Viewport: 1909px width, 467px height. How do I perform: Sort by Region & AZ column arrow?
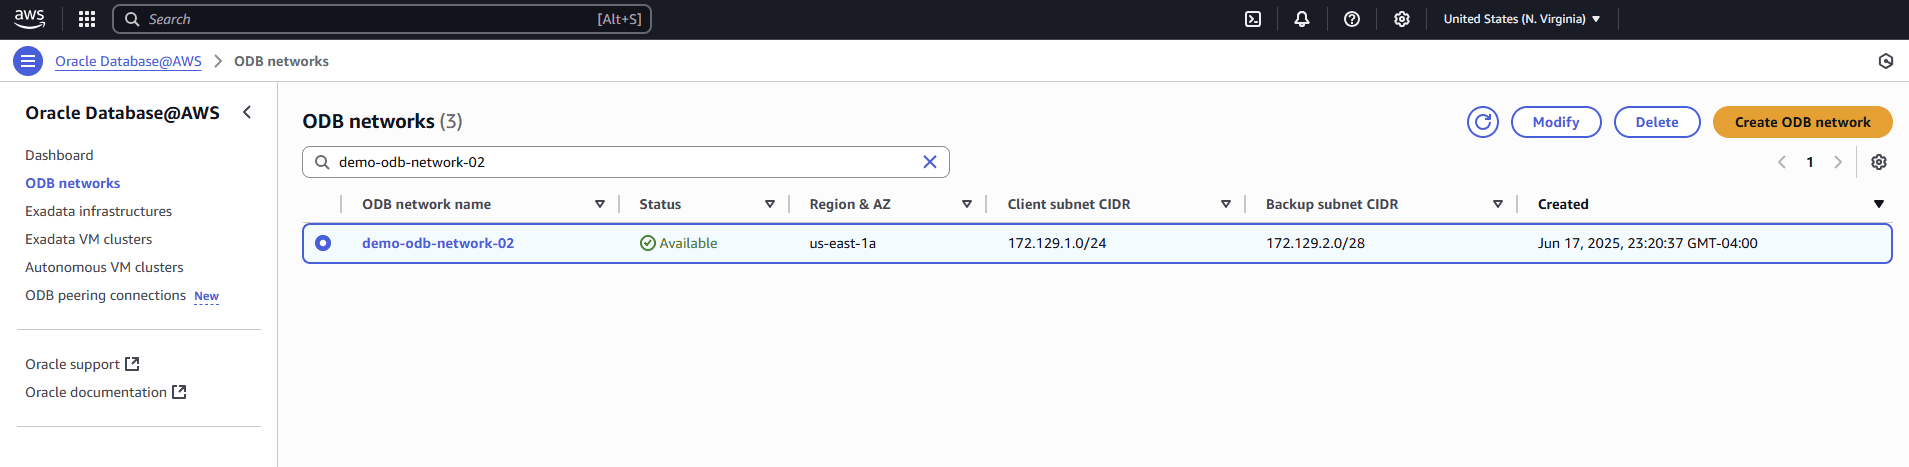pos(967,204)
